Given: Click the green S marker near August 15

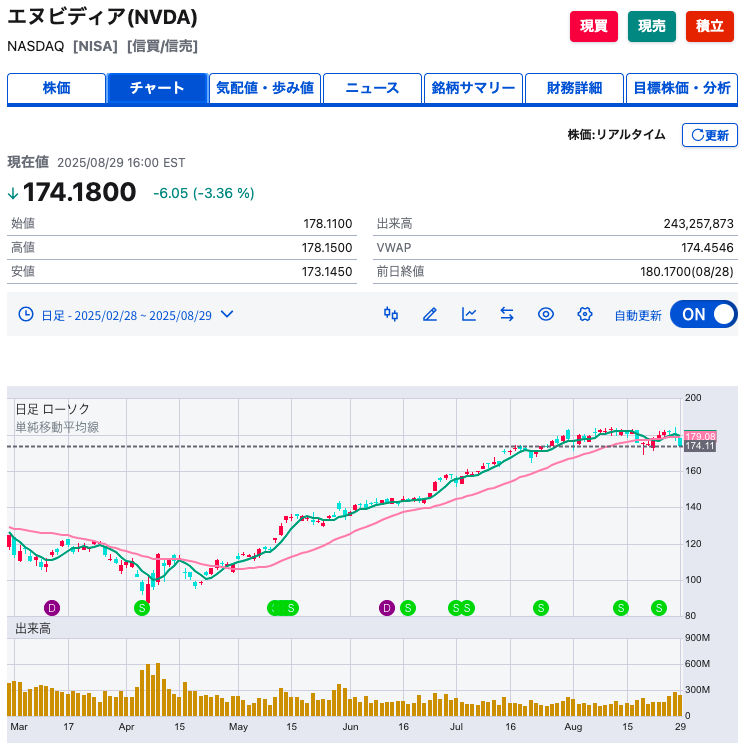Looking at the screenshot, I should point(621,608).
